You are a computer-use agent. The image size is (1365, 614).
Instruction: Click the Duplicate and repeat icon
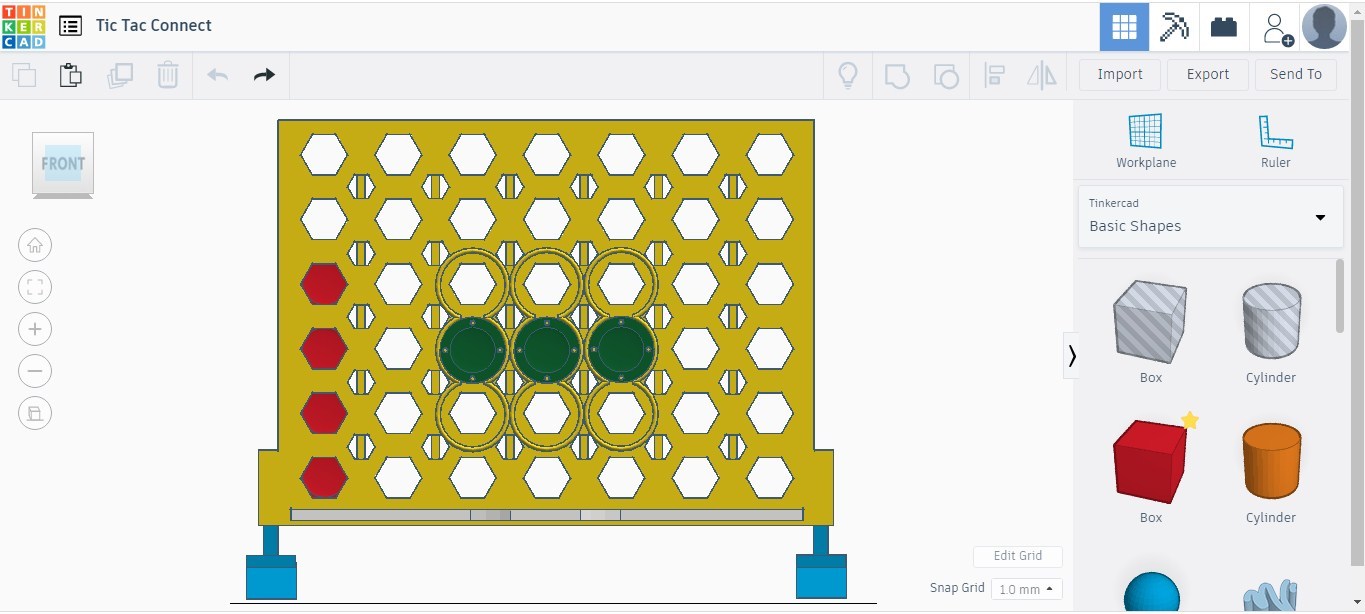pos(120,75)
